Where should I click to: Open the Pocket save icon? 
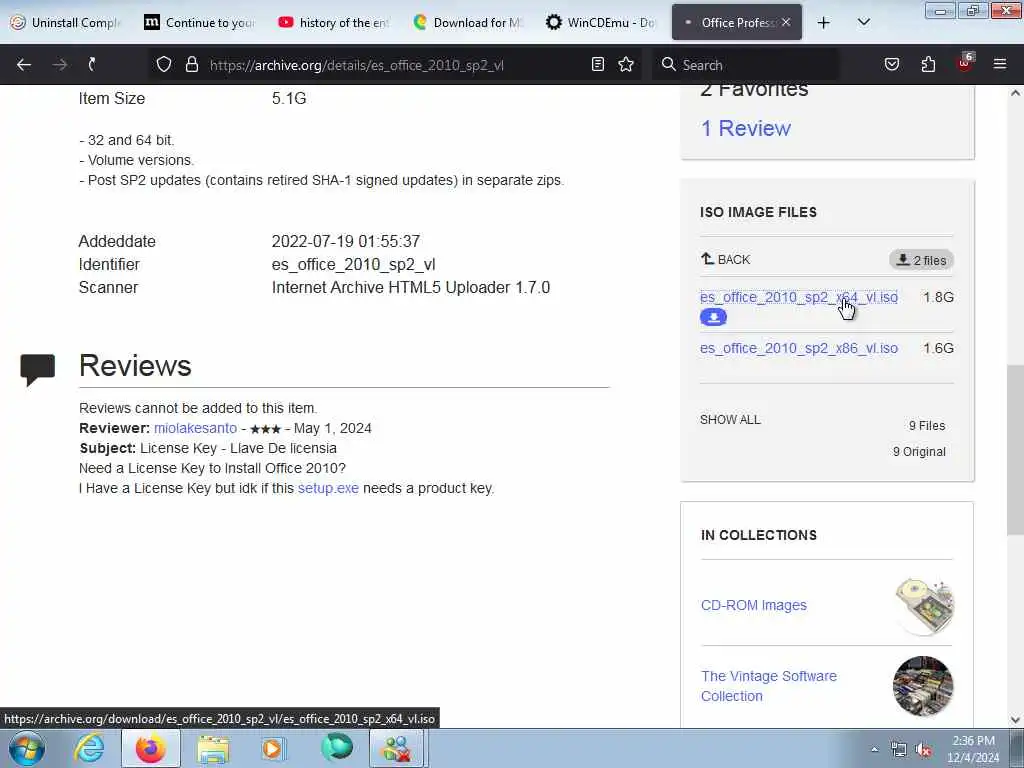click(892, 65)
